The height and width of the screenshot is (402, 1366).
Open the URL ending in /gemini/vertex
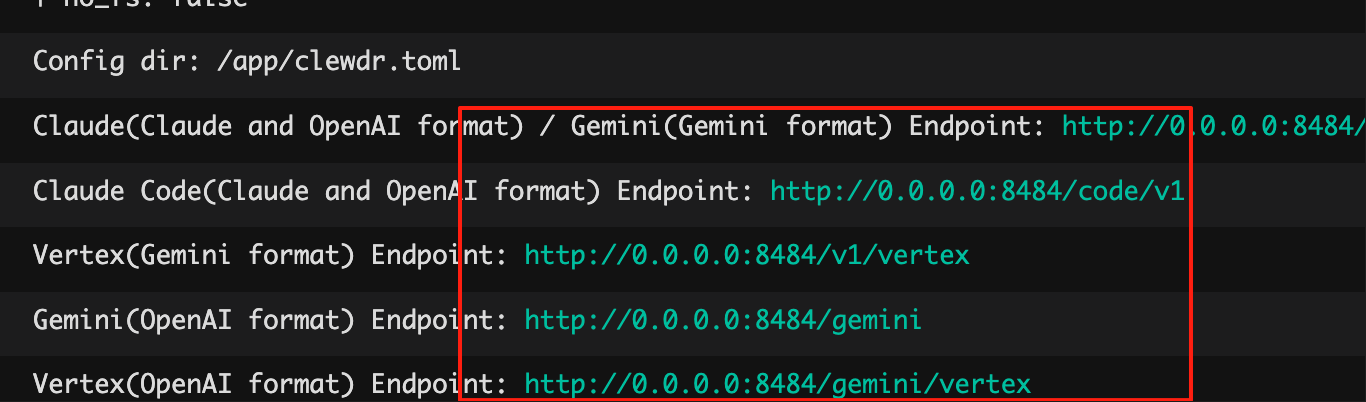(777, 384)
